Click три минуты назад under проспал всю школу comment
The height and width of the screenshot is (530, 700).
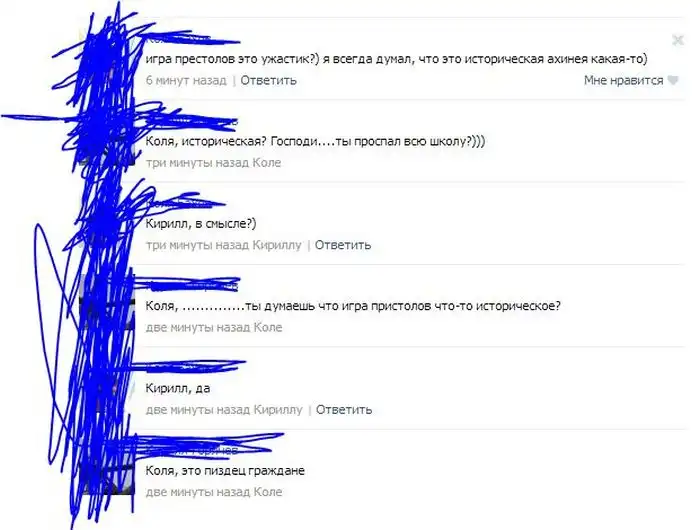(x=198, y=163)
